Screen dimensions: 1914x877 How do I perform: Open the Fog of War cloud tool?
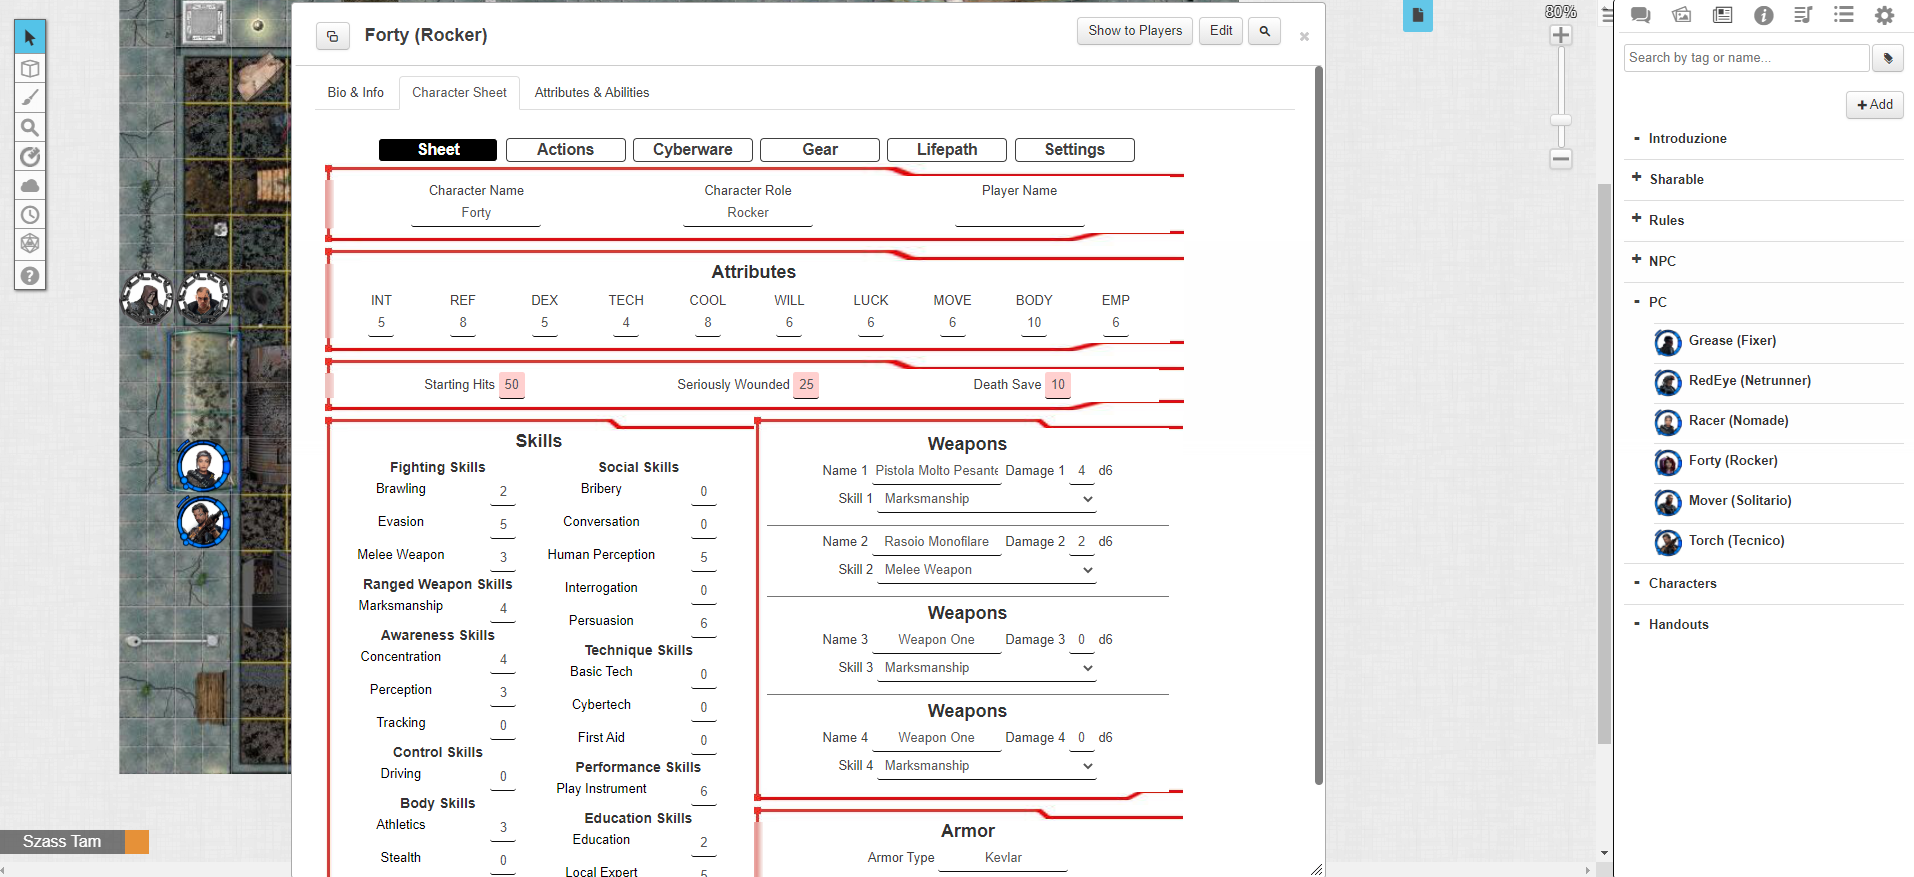30,185
